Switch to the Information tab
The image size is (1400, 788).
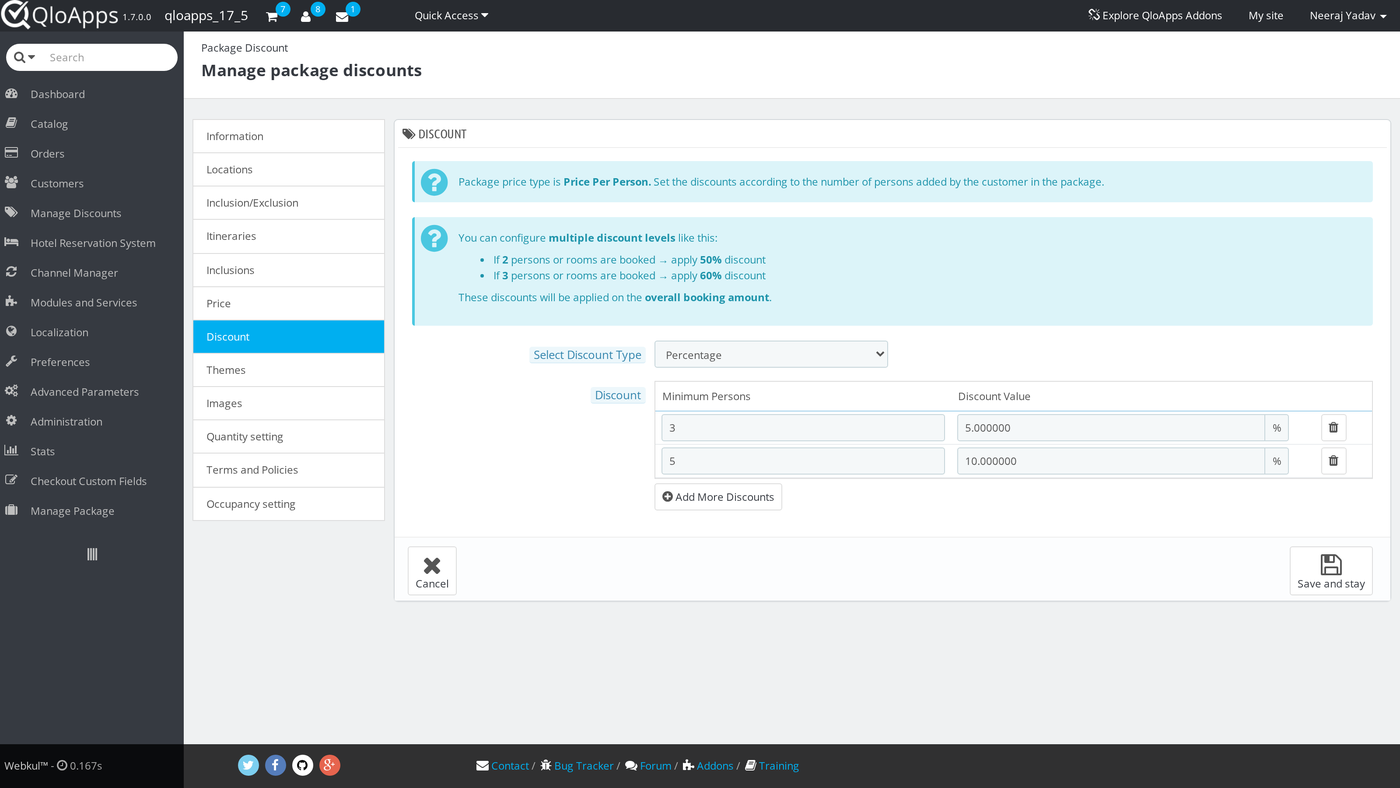[288, 136]
